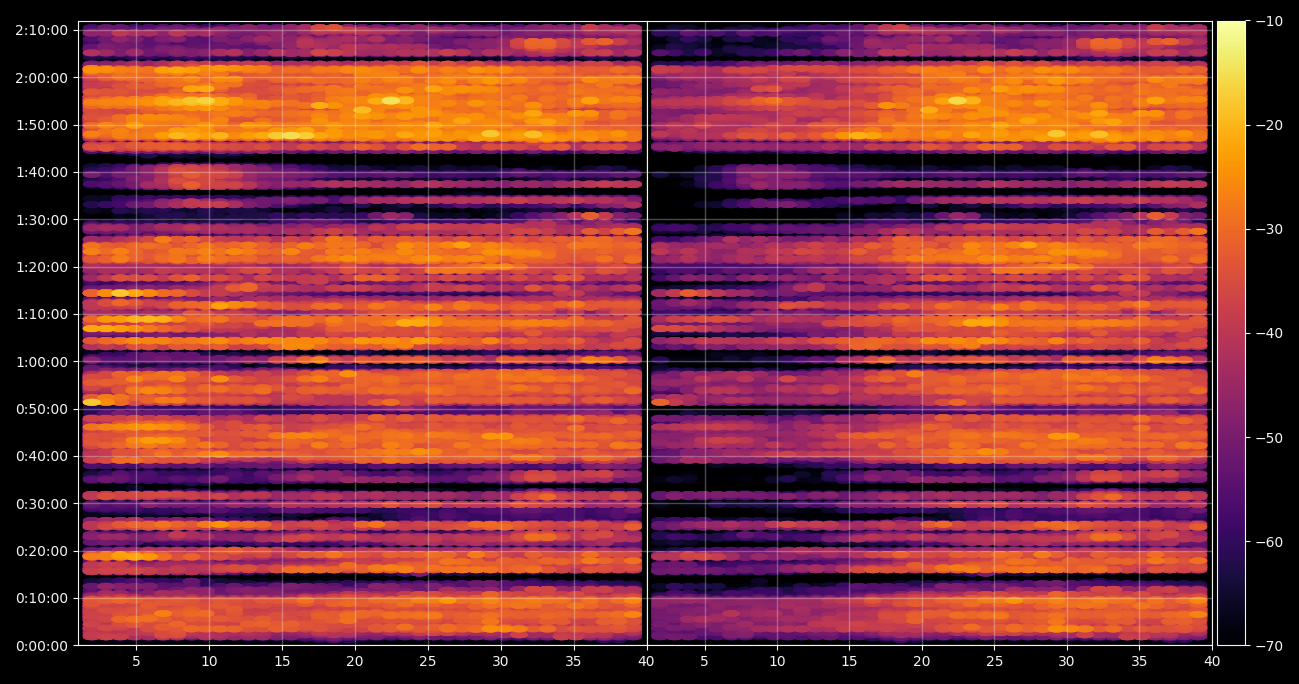Click the 0:10:00 time label
This screenshot has width=1299, height=684.
(x=41, y=598)
